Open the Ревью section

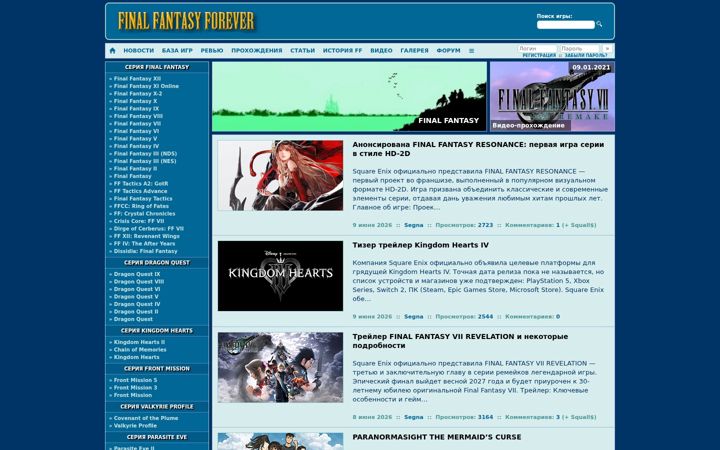tap(212, 51)
